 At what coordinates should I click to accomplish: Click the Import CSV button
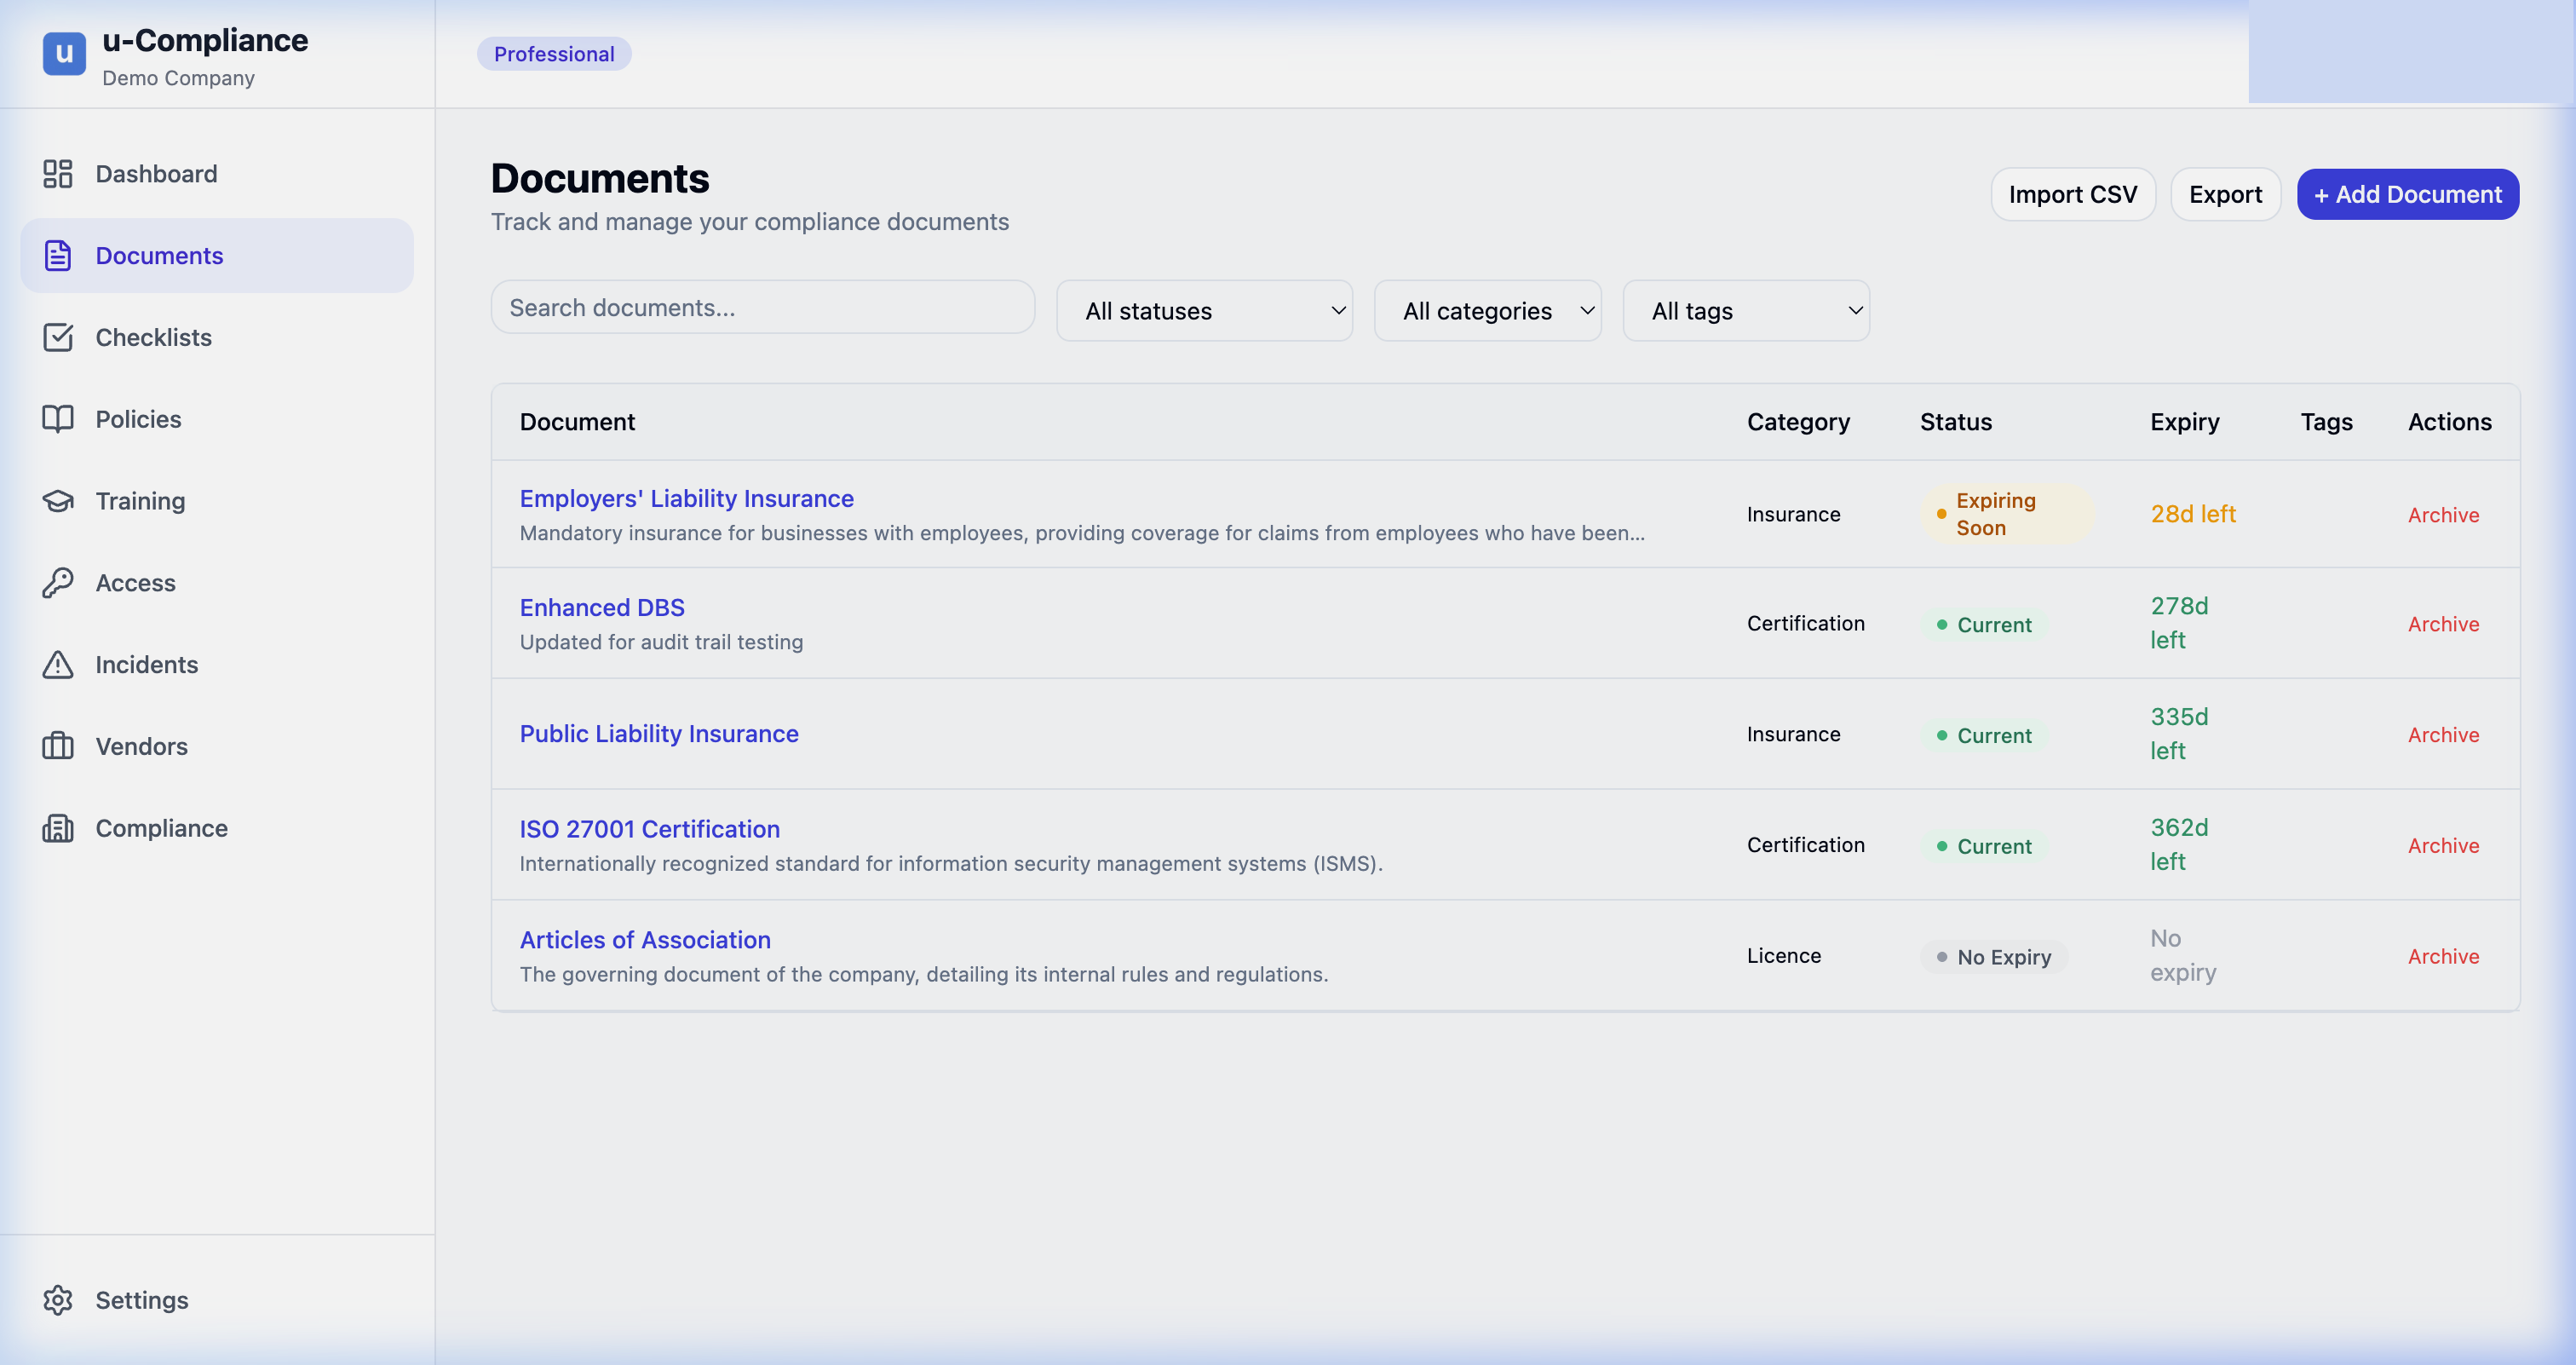[x=2072, y=194]
